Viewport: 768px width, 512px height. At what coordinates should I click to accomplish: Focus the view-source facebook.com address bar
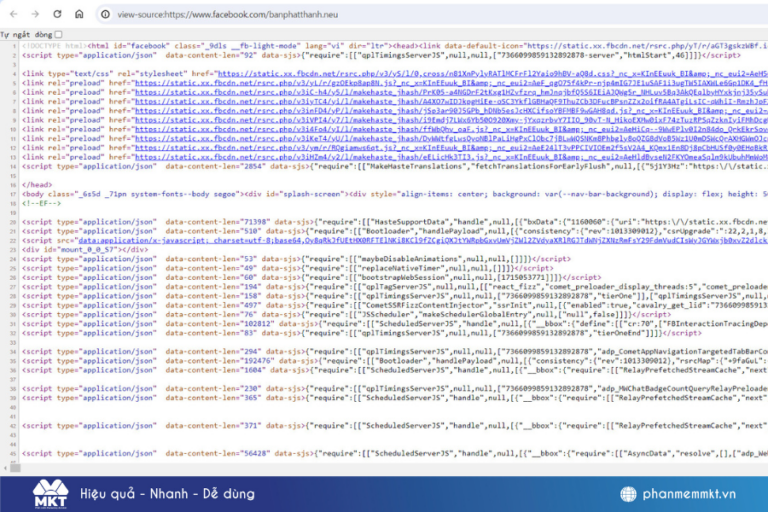[x=300, y=15]
